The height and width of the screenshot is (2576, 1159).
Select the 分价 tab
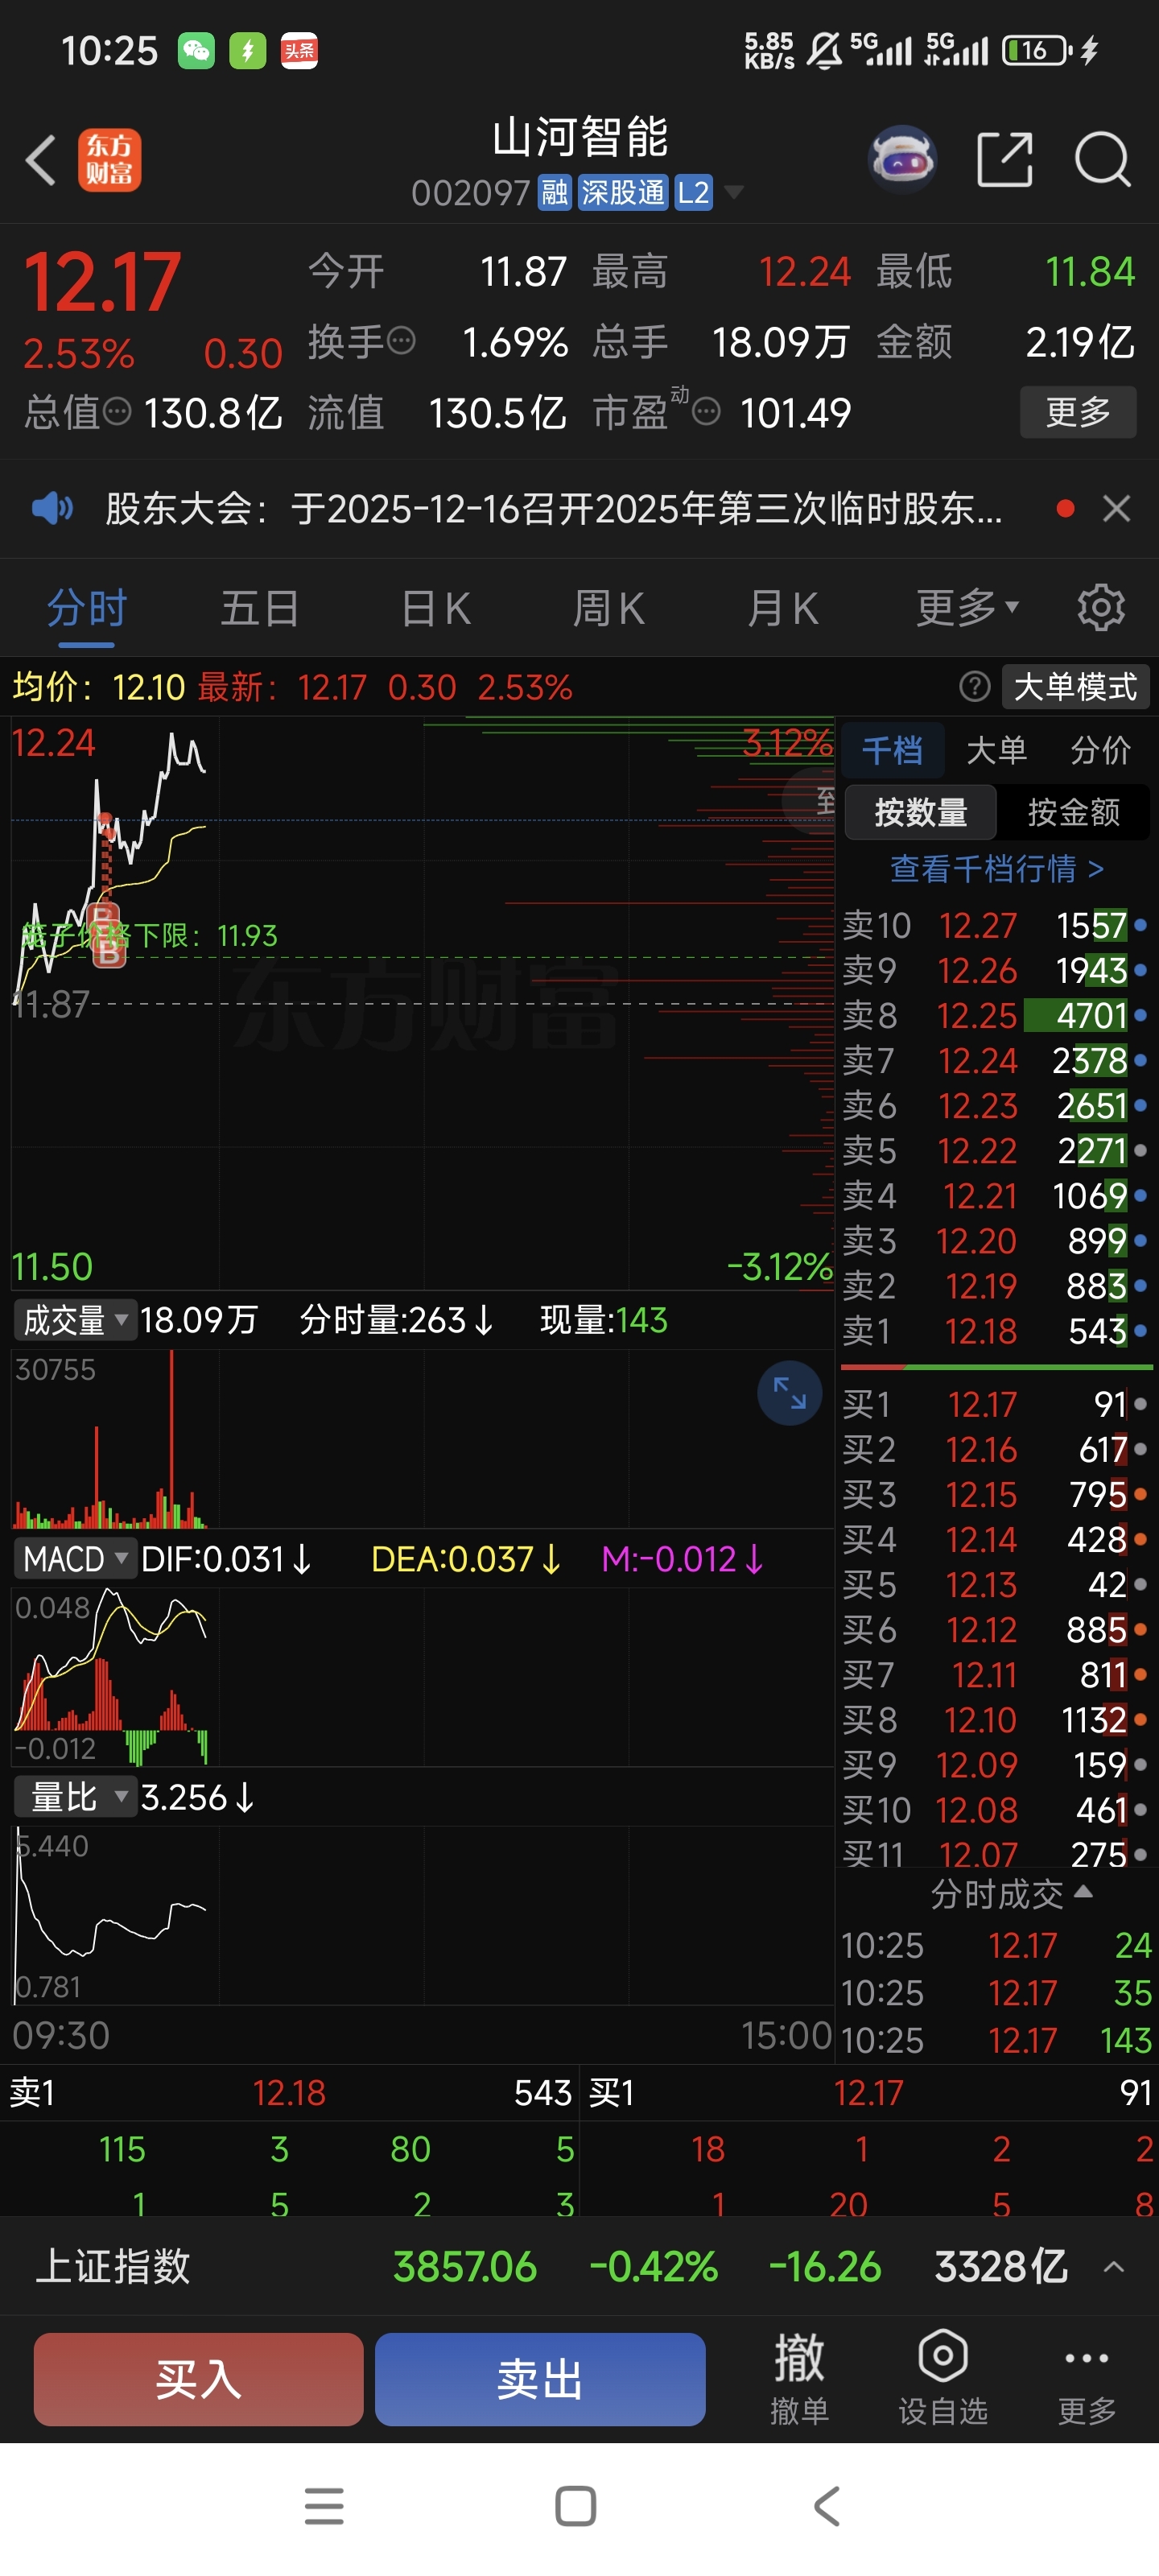click(1100, 750)
